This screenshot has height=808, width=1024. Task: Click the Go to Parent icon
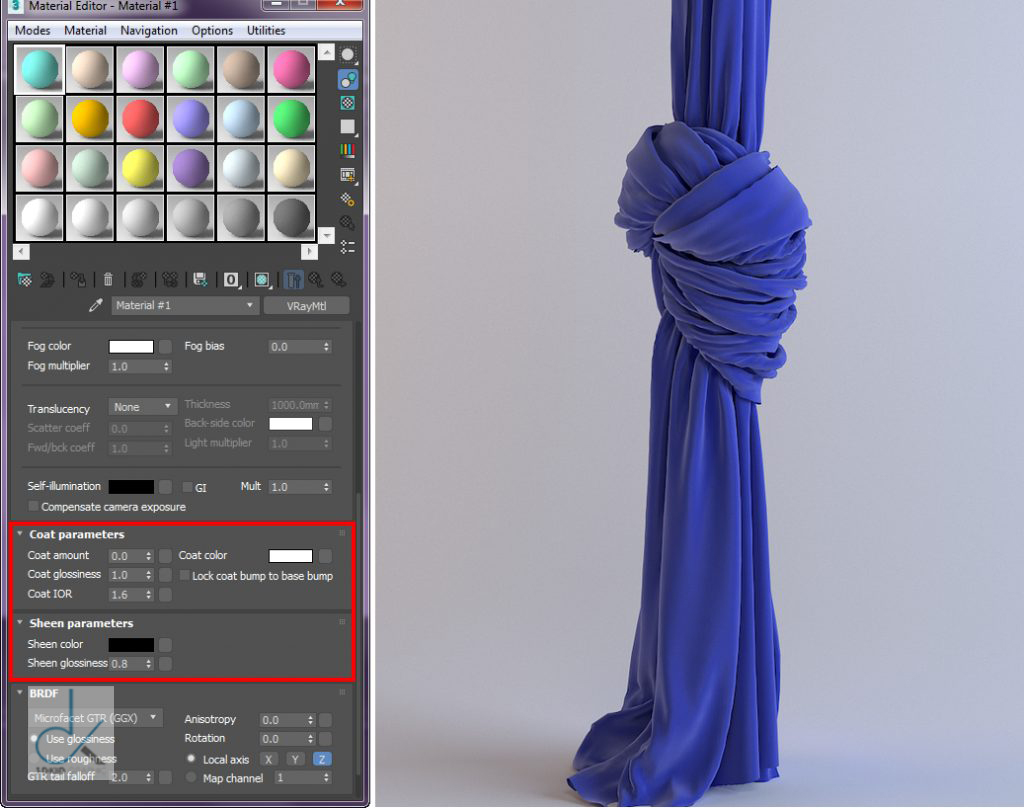pos(316,280)
